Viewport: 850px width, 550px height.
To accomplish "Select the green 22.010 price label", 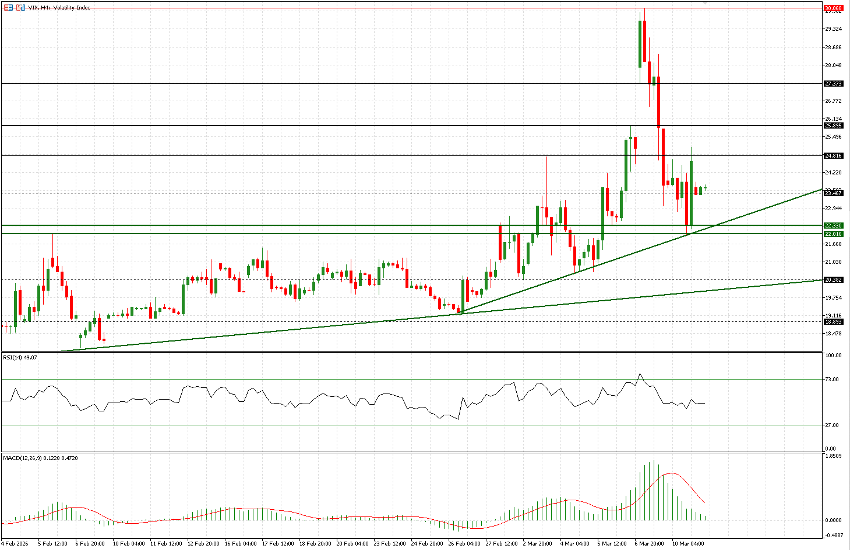I will [833, 233].
